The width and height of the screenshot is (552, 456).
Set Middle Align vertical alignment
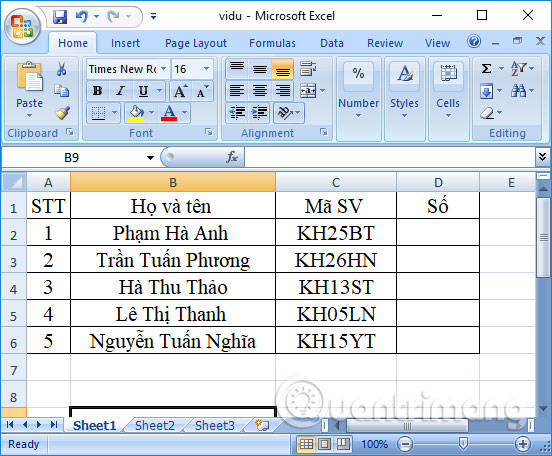260,69
